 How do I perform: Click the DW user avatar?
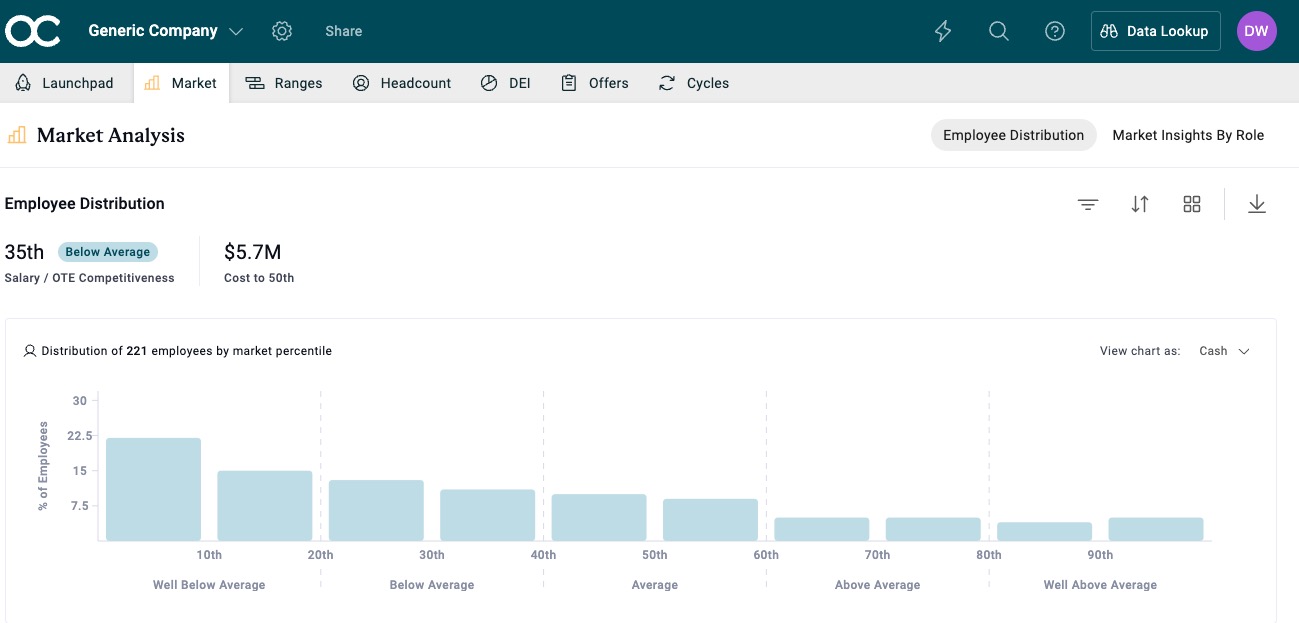1256,31
